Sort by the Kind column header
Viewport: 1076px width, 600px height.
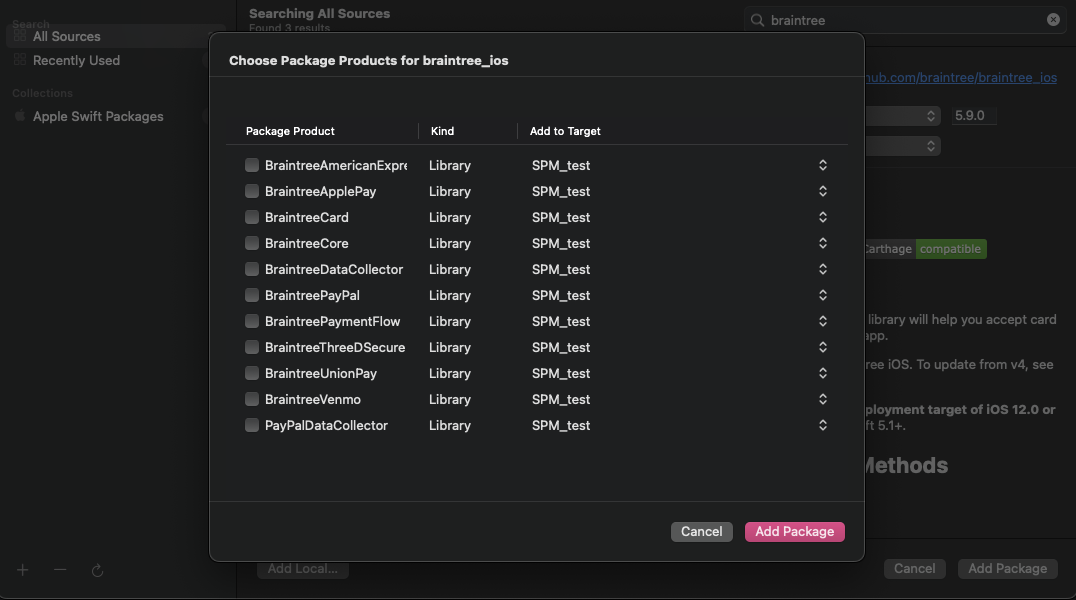pyautogui.click(x=443, y=131)
